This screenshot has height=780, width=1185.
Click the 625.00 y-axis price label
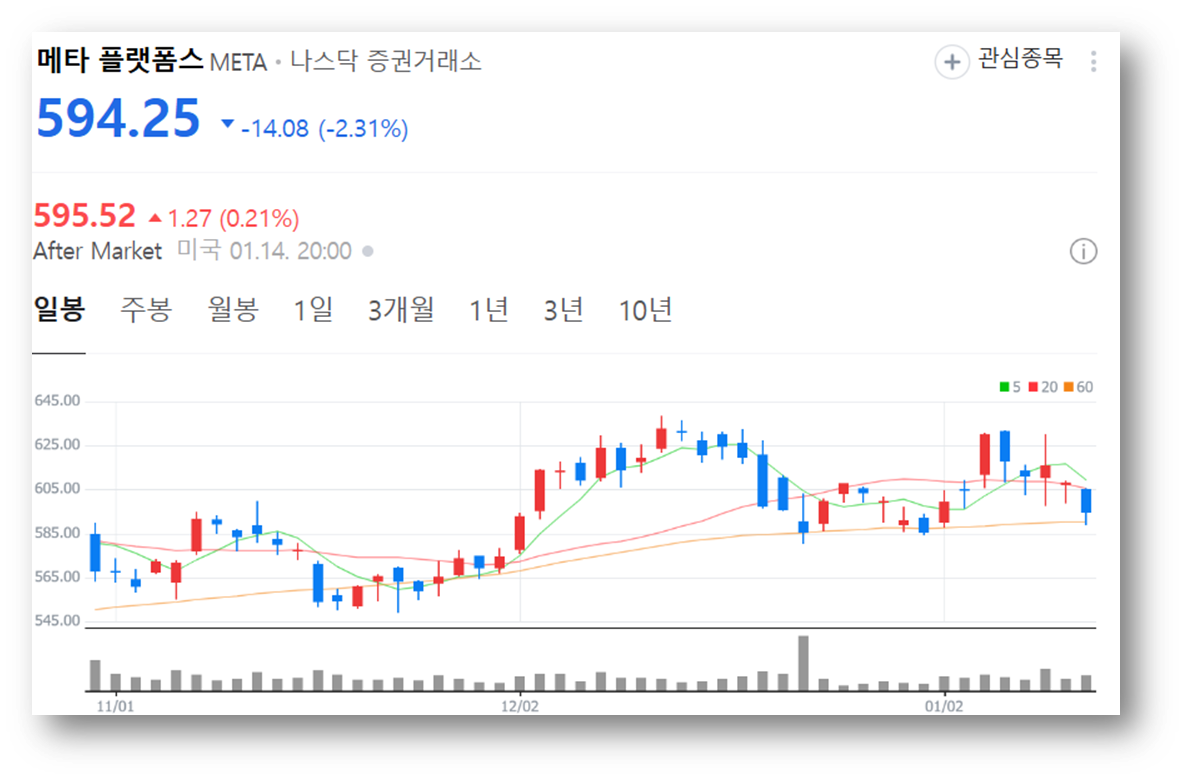click(57, 444)
